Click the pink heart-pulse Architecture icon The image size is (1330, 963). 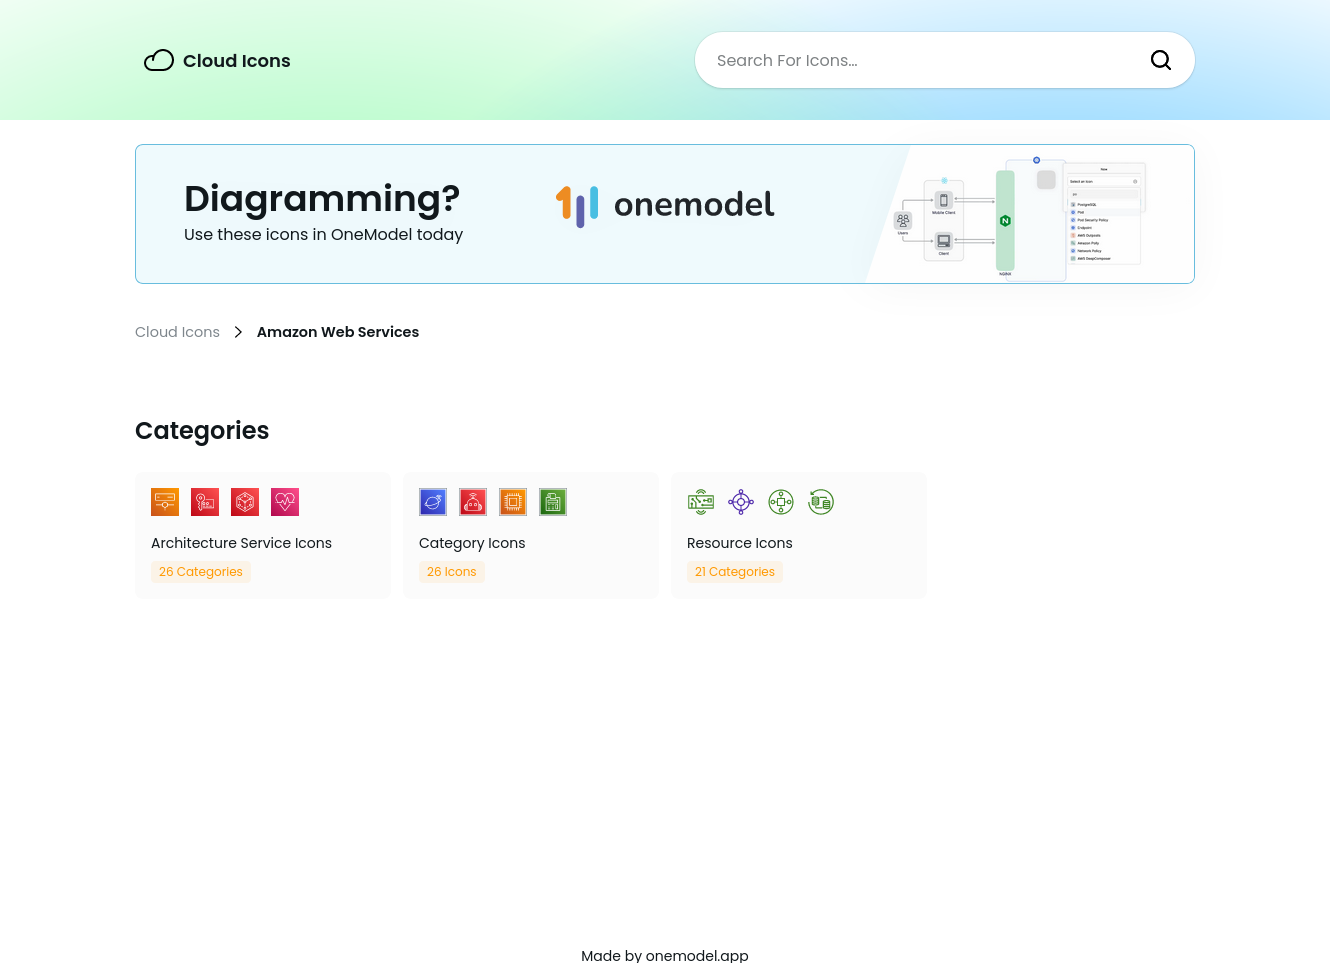(285, 502)
